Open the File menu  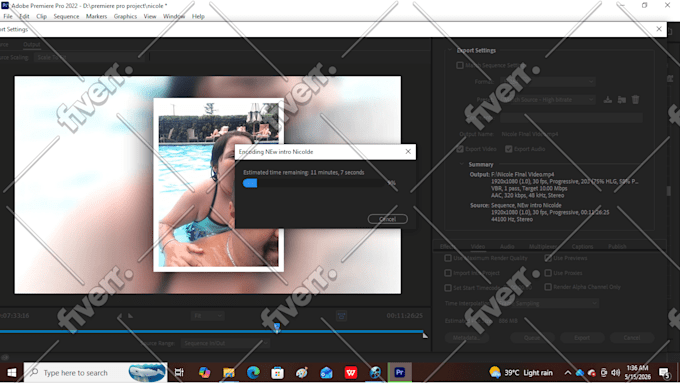8,16
